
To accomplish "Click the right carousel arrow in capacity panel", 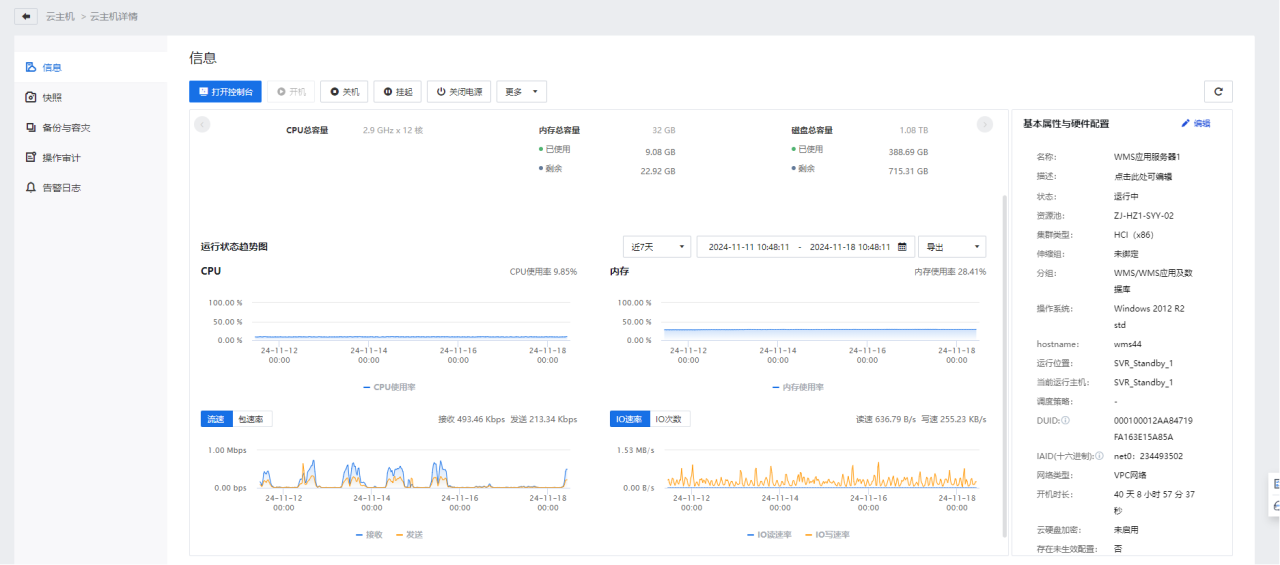I will click(984, 124).
